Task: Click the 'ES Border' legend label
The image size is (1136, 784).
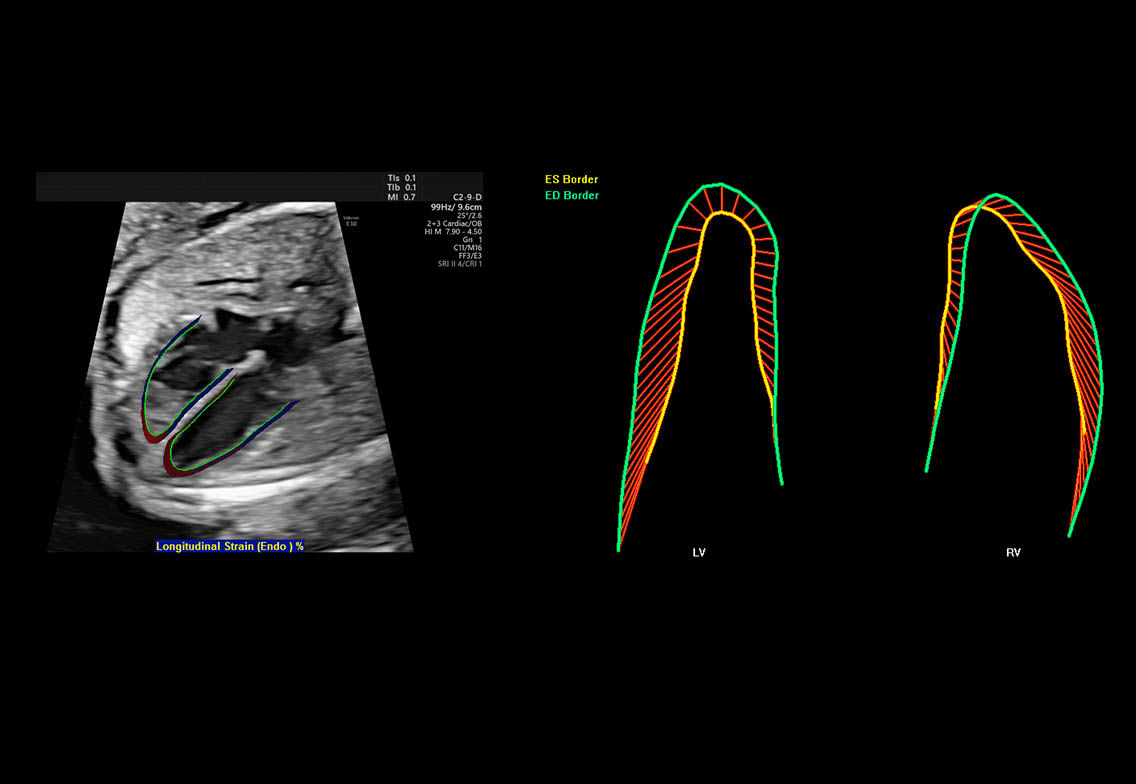Action: click(x=572, y=180)
